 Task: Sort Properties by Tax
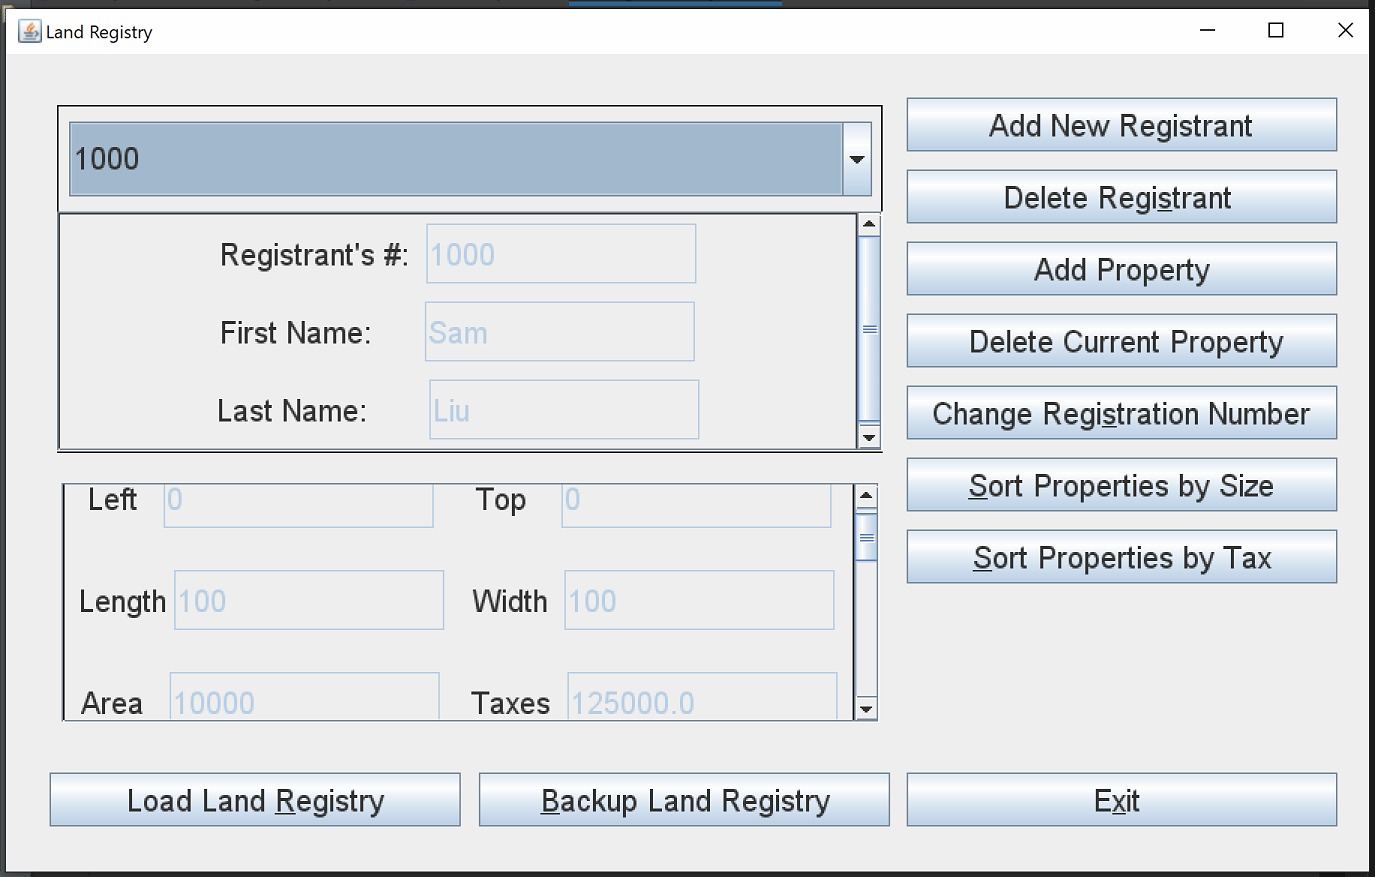pos(1120,557)
